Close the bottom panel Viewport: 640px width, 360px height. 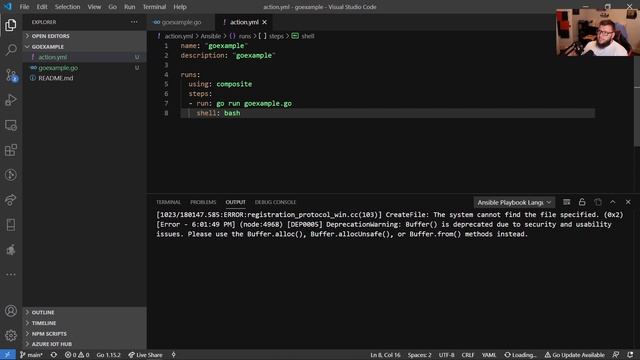pos(628,202)
